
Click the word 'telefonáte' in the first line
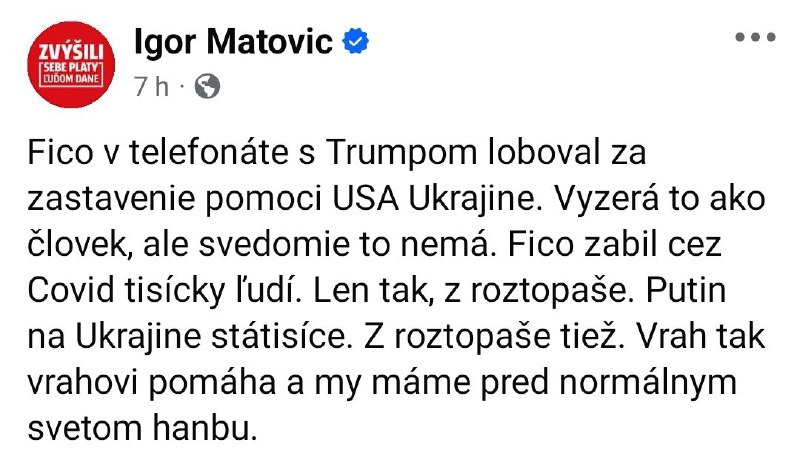(209, 152)
